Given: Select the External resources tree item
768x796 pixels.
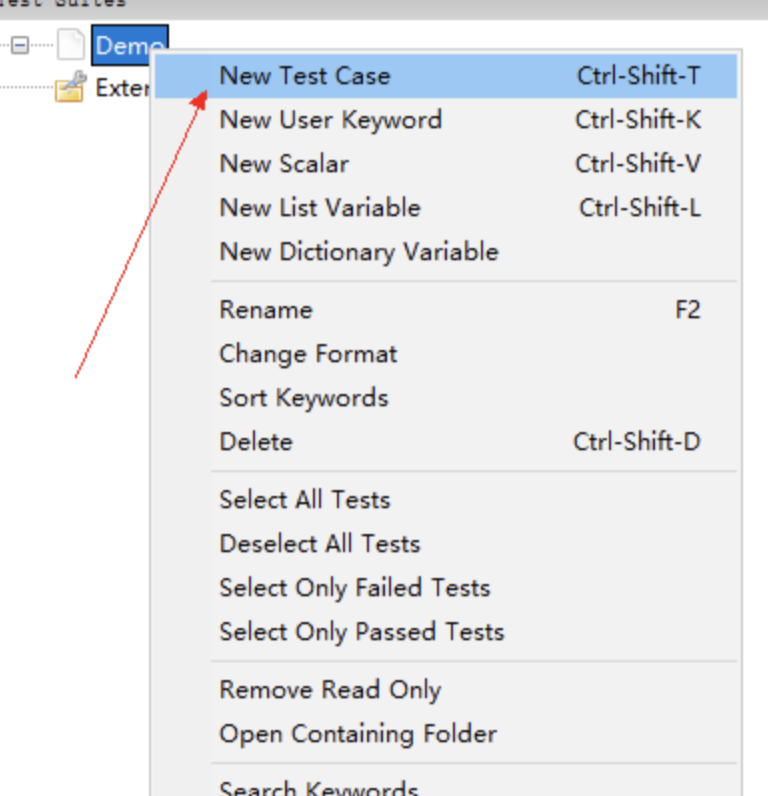Looking at the screenshot, I should click(x=123, y=88).
